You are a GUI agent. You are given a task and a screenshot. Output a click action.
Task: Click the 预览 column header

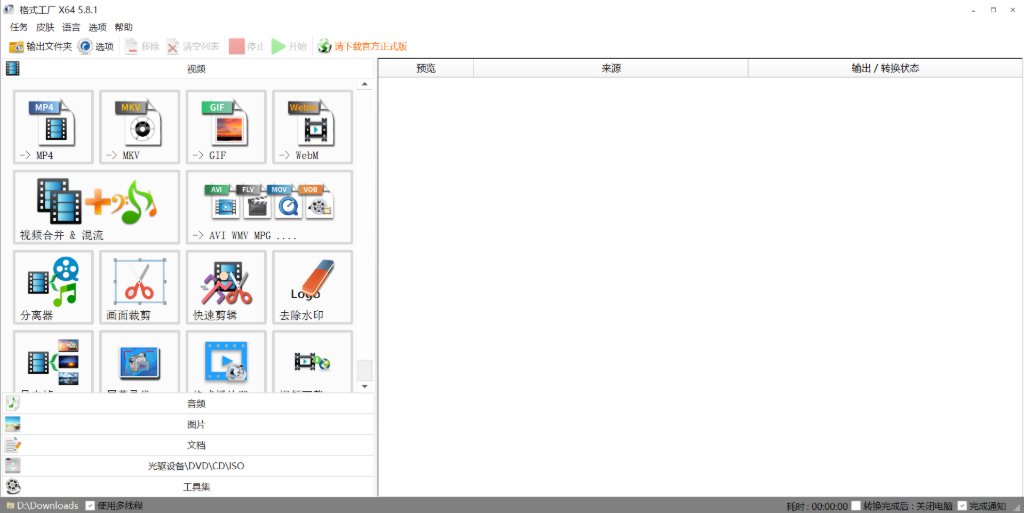426,68
